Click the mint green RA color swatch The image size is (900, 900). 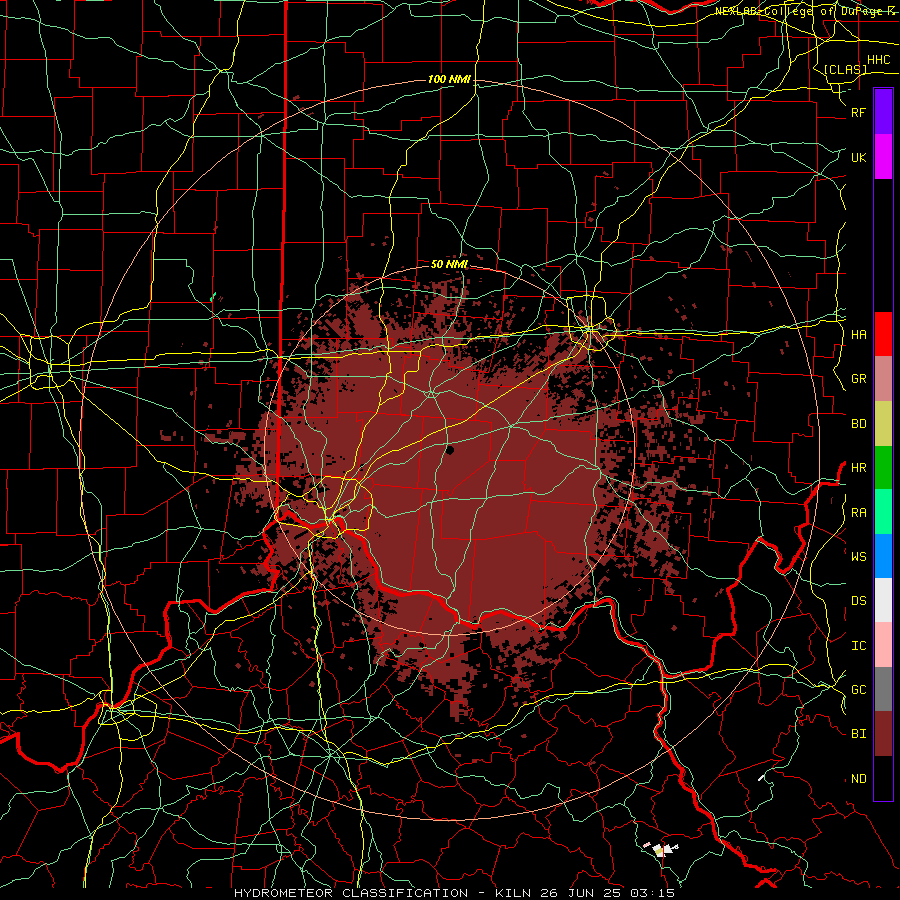[x=883, y=512]
